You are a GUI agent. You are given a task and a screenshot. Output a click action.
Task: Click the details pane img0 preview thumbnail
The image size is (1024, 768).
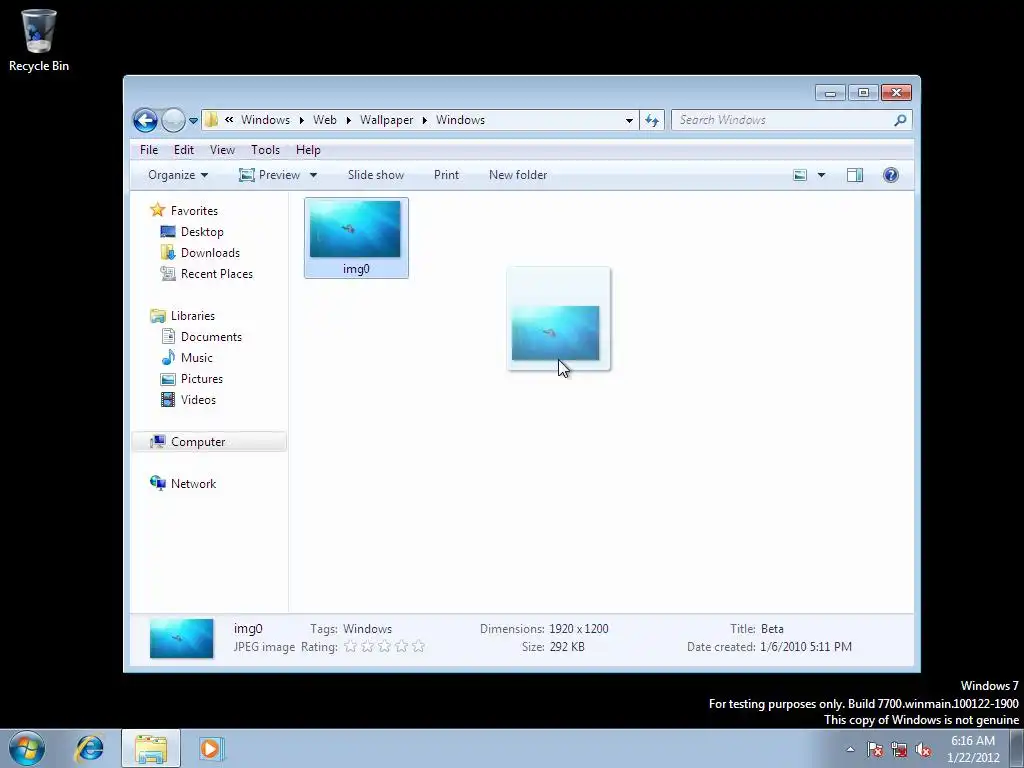(x=182, y=638)
